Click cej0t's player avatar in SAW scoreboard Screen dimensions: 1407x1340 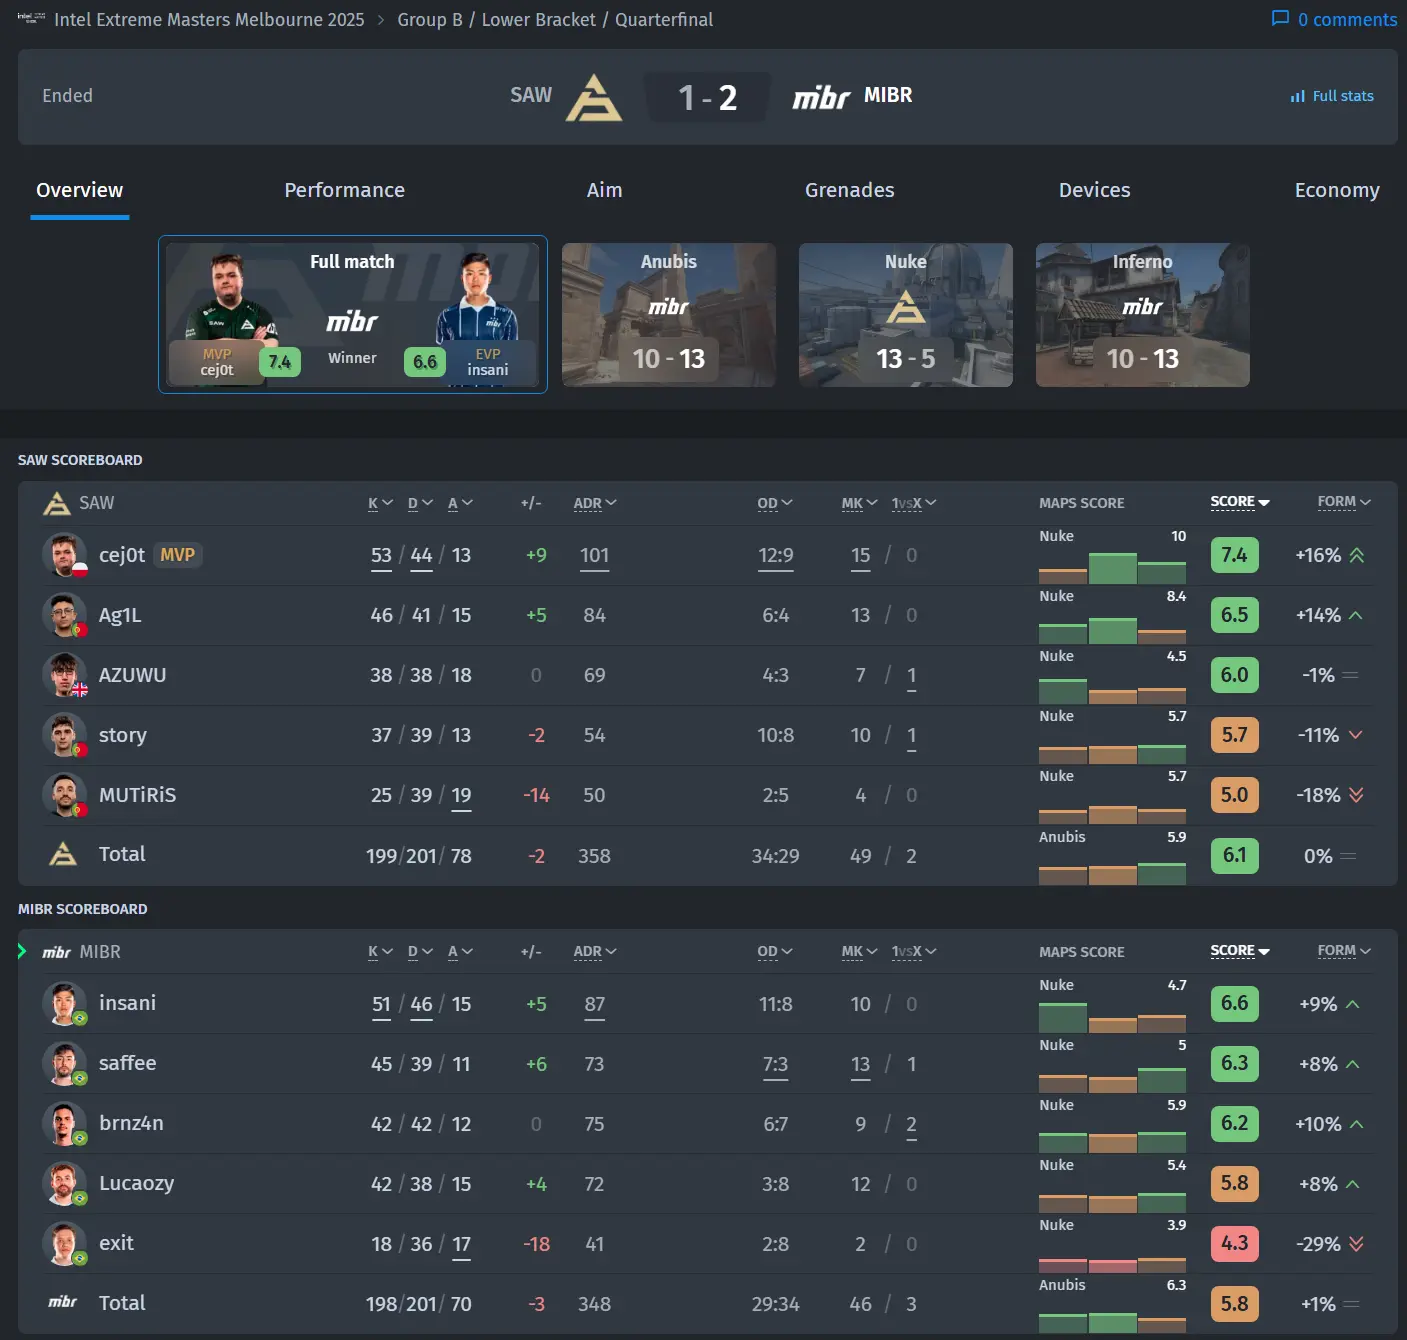(x=65, y=555)
